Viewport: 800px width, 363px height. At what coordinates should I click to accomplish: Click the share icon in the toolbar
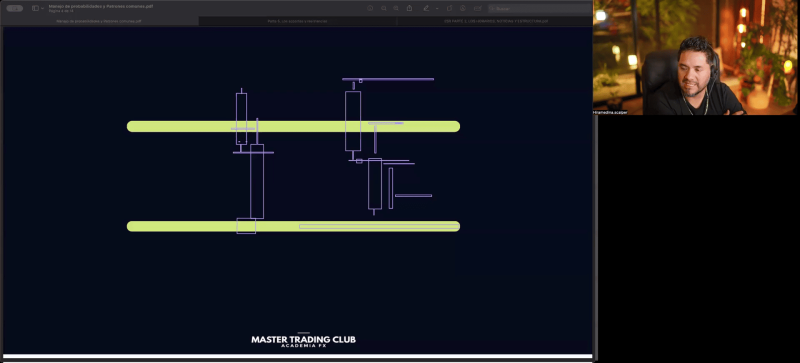click(x=409, y=8)
